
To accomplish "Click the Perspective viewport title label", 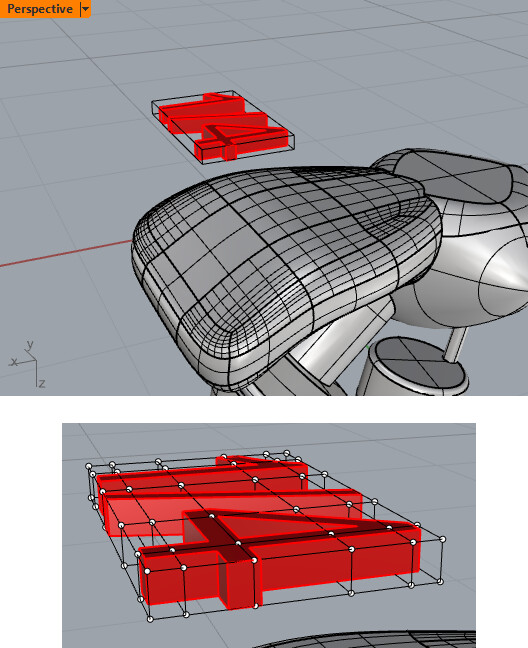I will pyautogui.click(x=40, y=9).
